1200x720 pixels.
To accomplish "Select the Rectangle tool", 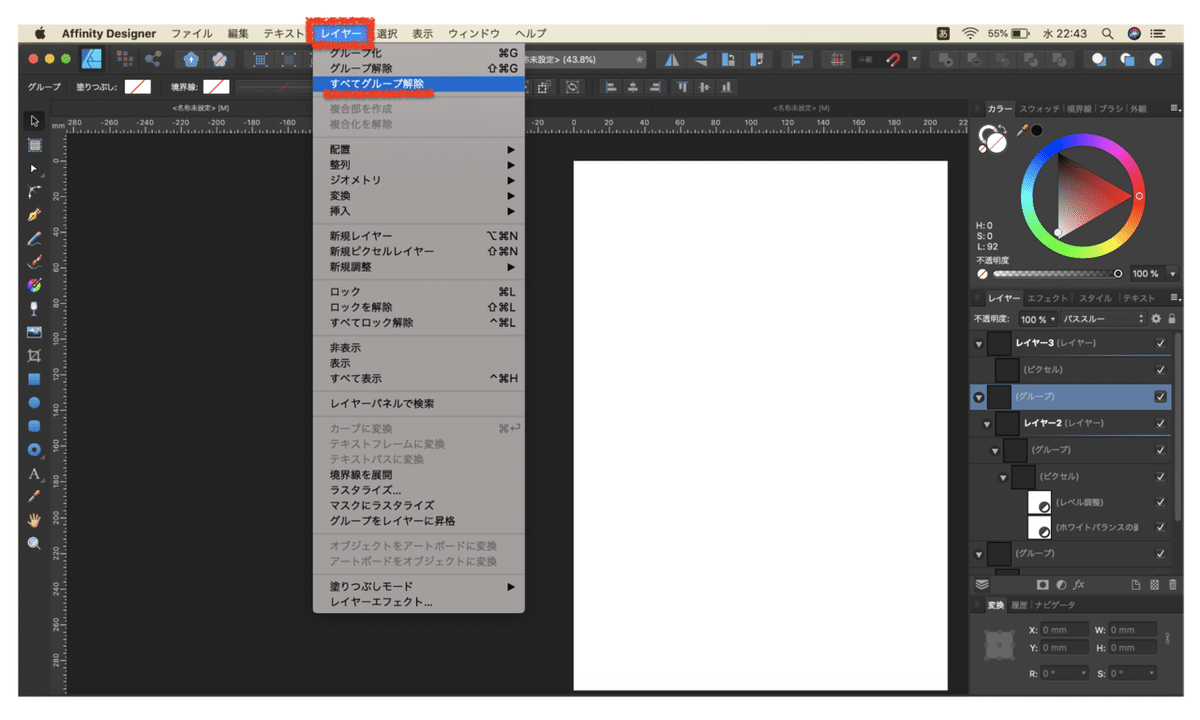I will click(34, 379).
